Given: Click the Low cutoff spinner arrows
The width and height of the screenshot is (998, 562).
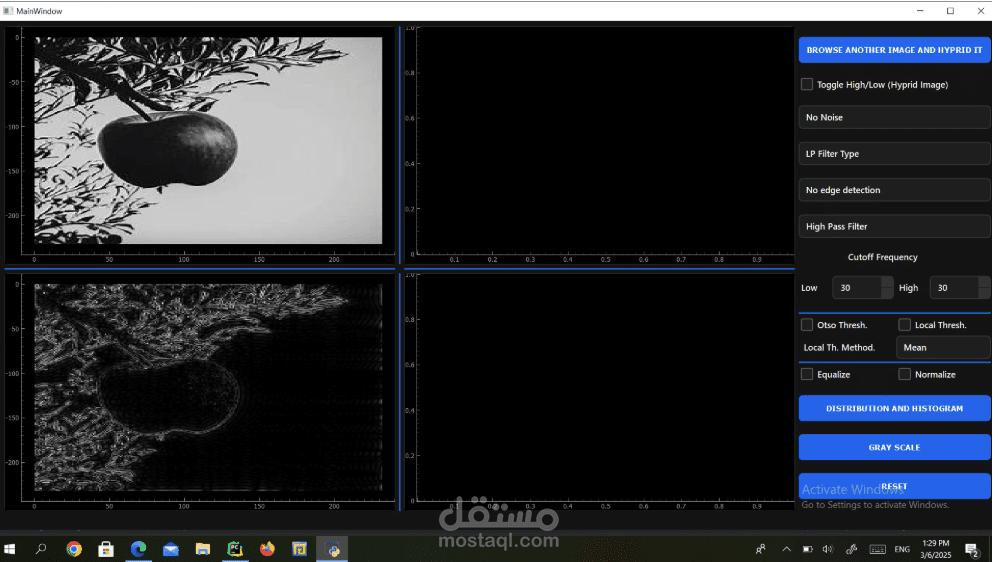Looking at the screenshot, I should click(887, 288).
